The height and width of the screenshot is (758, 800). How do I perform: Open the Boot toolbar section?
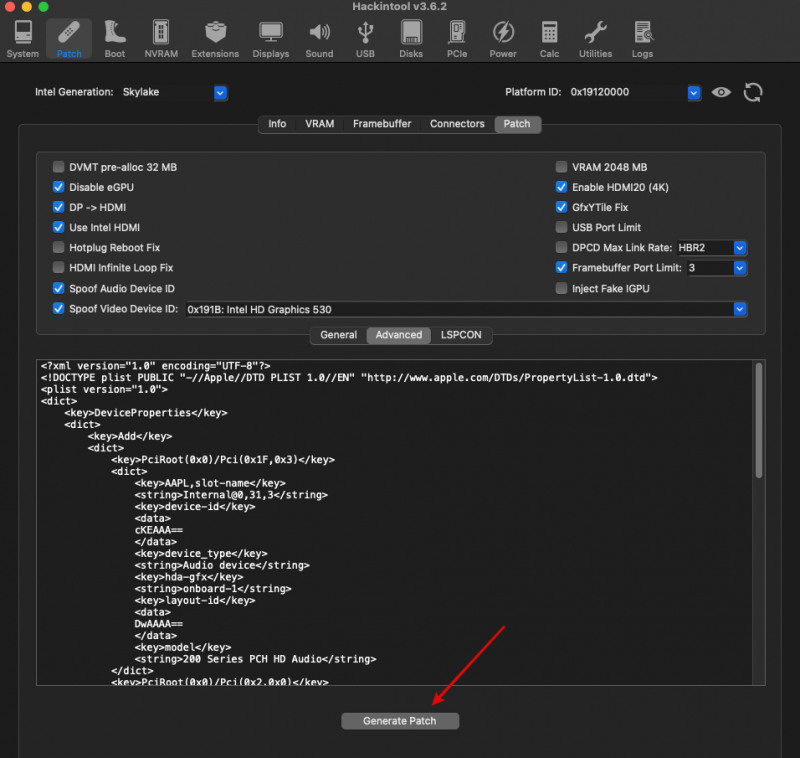pyautogui.click(x=115, y=38)
